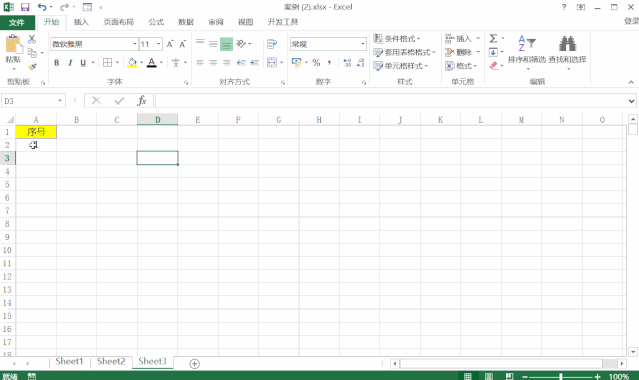Open the Format cells menu
Screen dimensions: 639x380
(x=461, y=66)
